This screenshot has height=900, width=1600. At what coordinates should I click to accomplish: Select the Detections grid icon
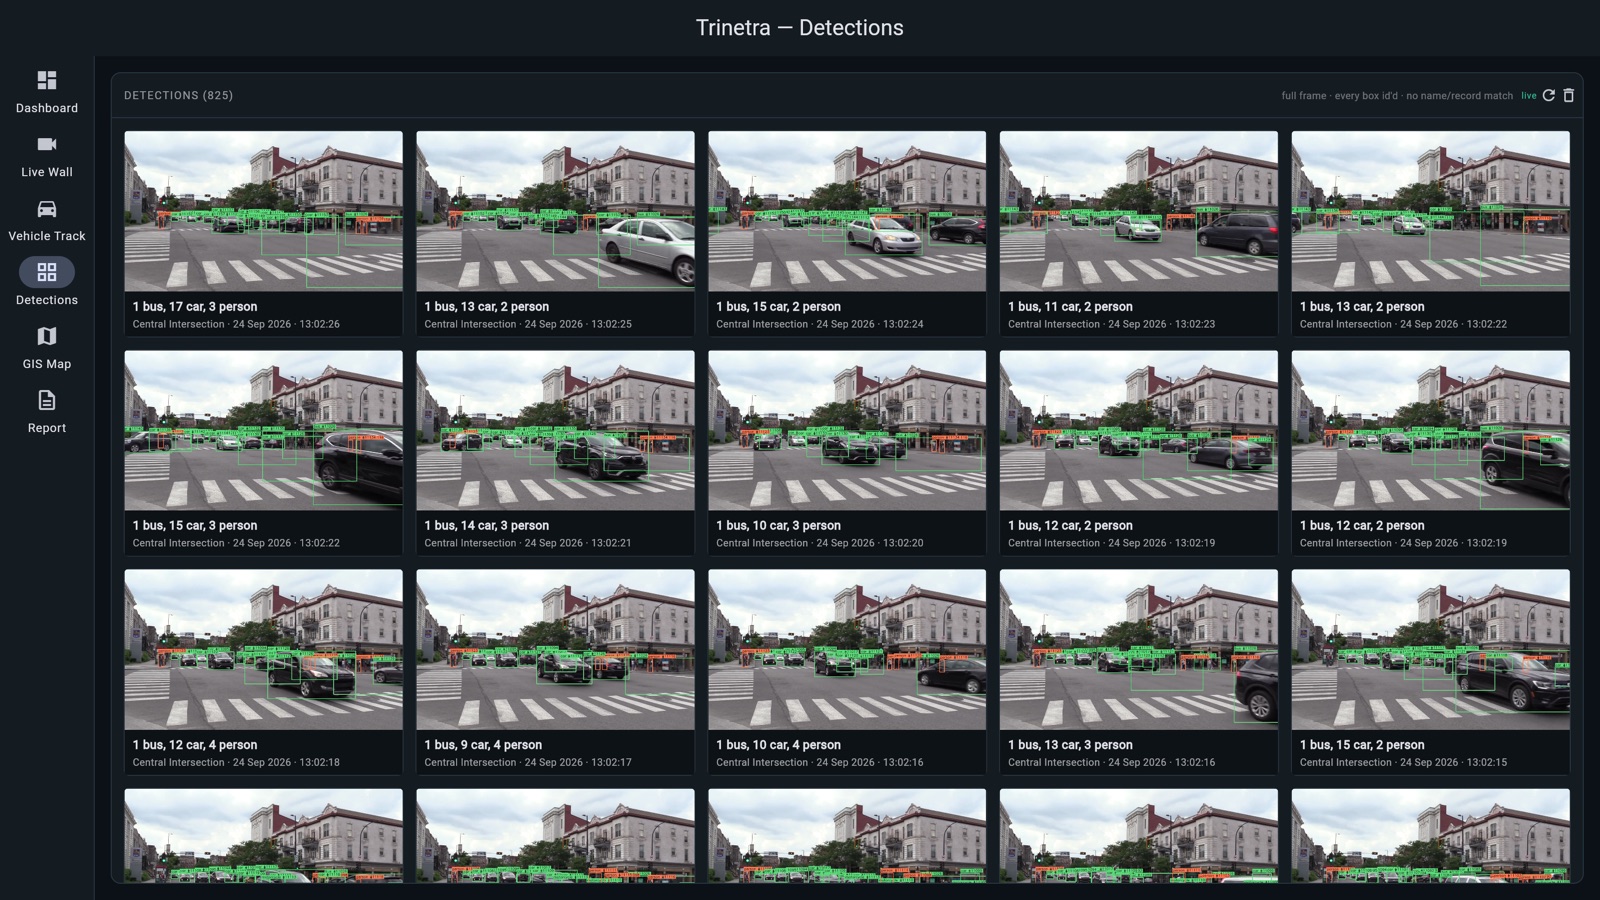pyautogui.click(x=47, y=272)
